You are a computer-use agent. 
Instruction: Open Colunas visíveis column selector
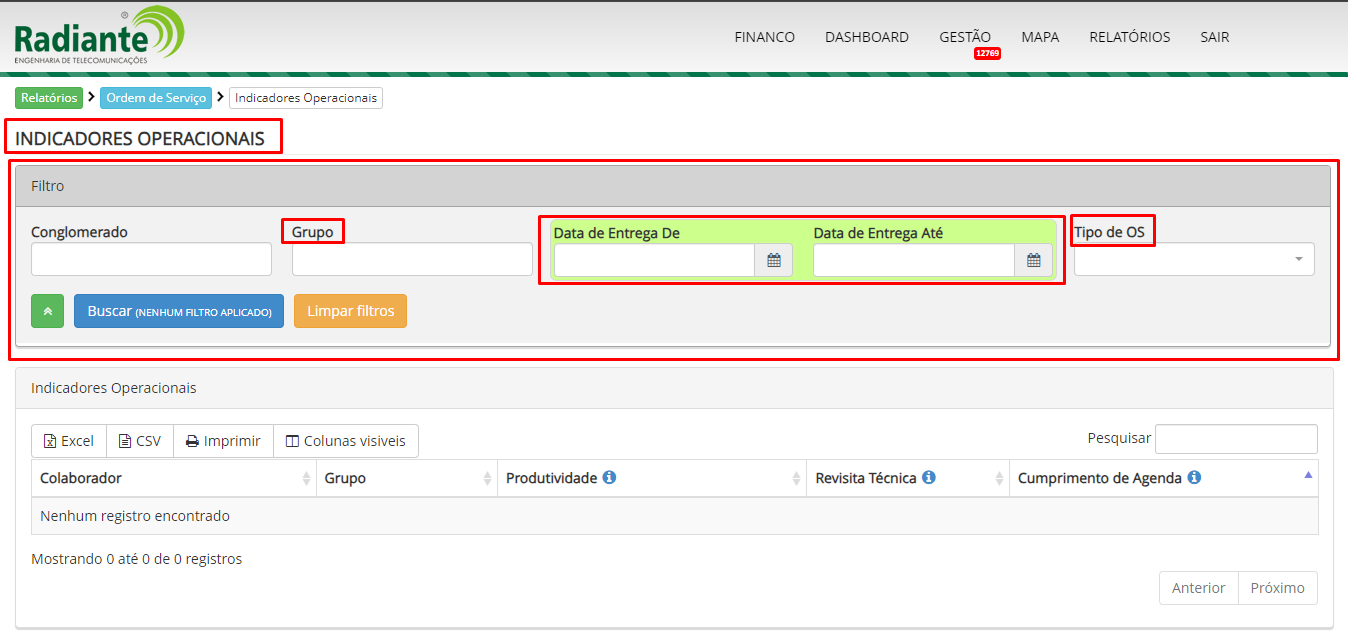(345, 441)
